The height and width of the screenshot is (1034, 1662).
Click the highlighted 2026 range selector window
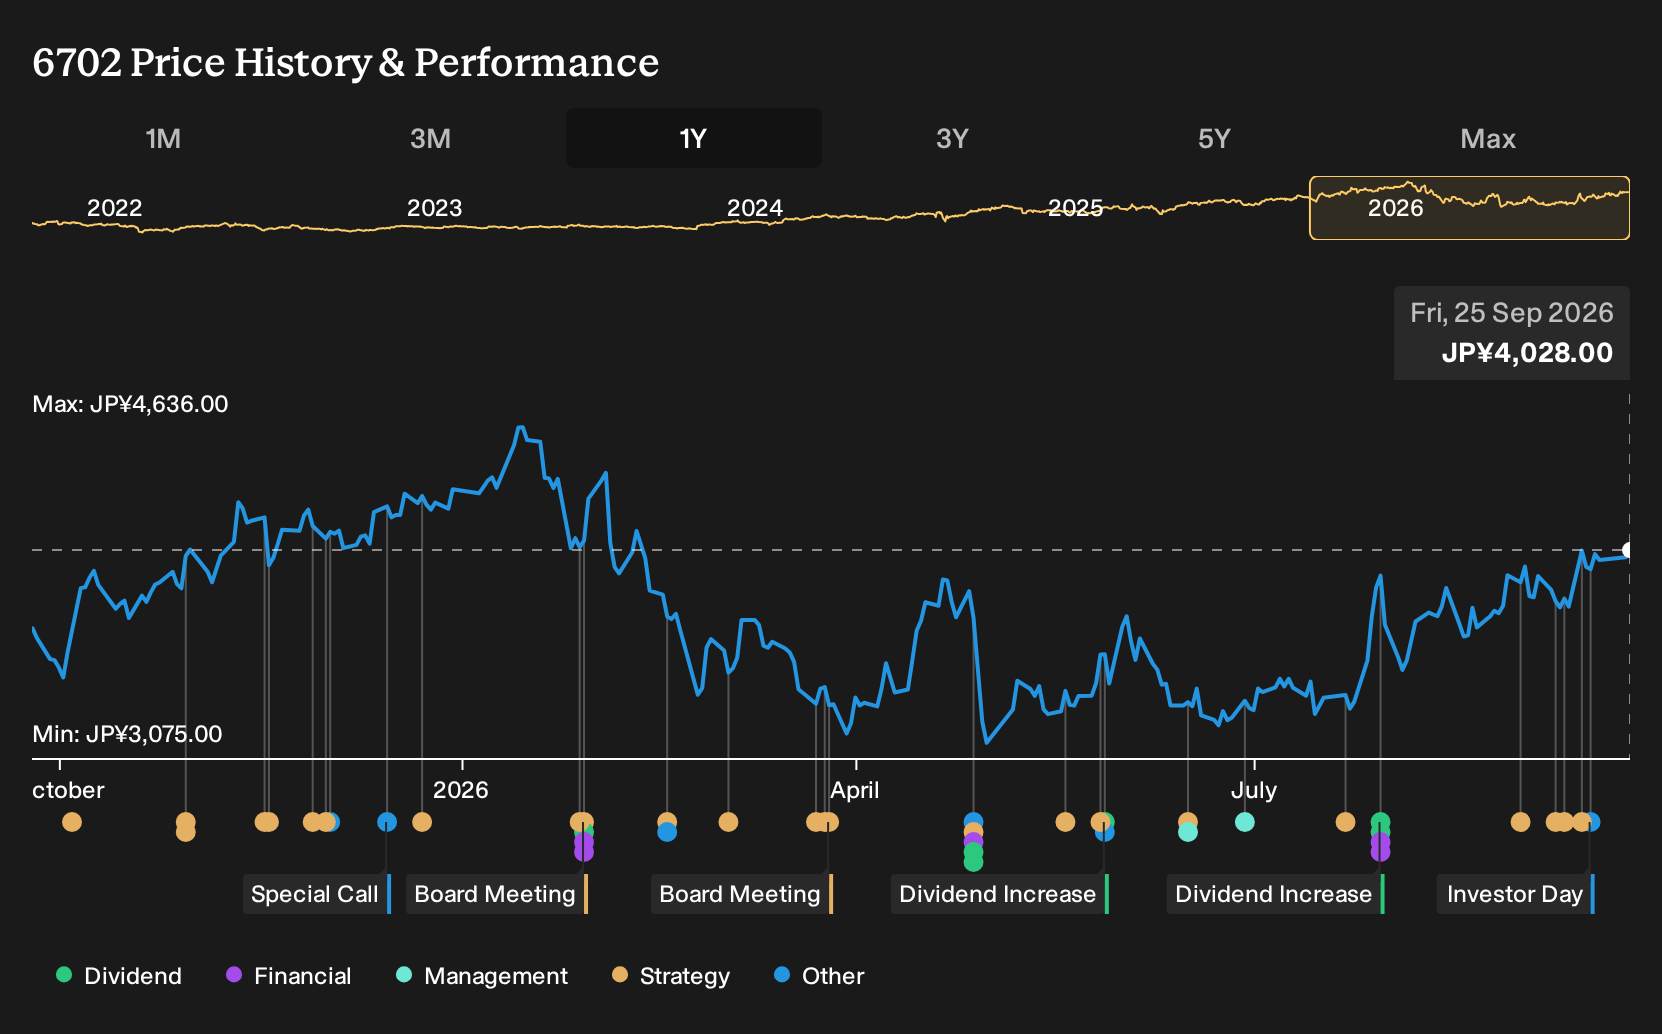1469,208
